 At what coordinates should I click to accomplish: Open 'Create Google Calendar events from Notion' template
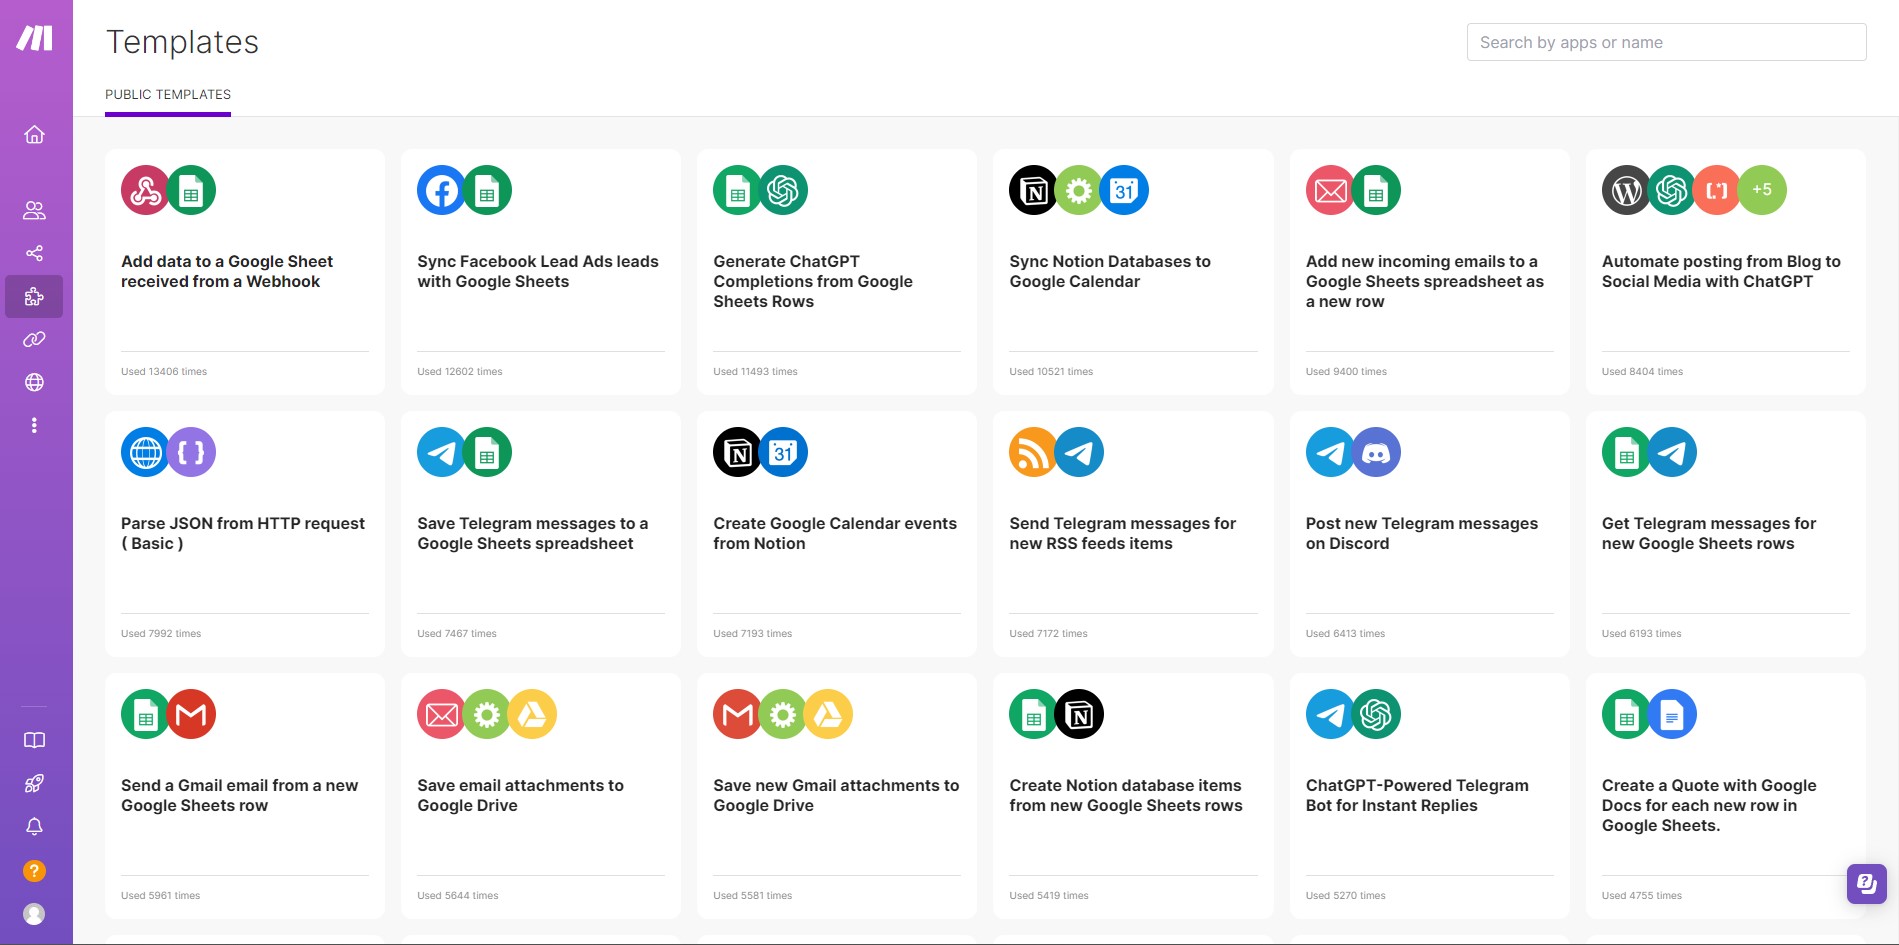click(x=835, y=533)
